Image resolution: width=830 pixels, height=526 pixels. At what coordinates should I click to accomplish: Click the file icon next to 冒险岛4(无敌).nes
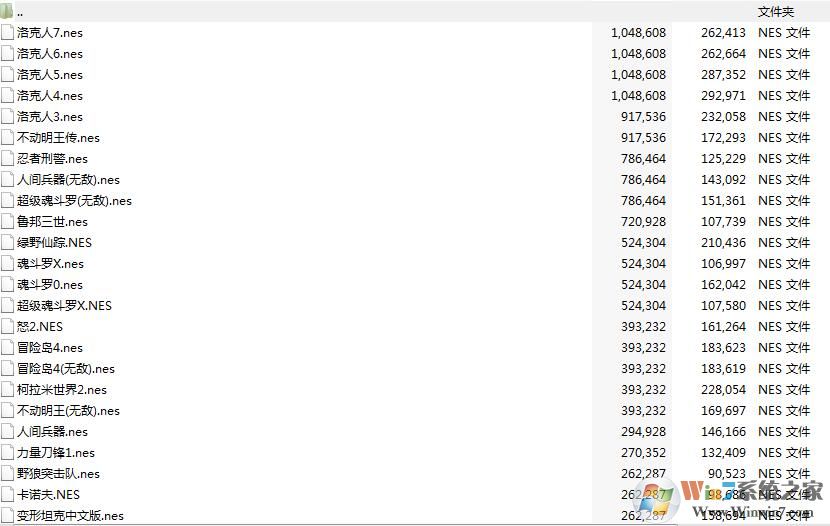(7, 368)
